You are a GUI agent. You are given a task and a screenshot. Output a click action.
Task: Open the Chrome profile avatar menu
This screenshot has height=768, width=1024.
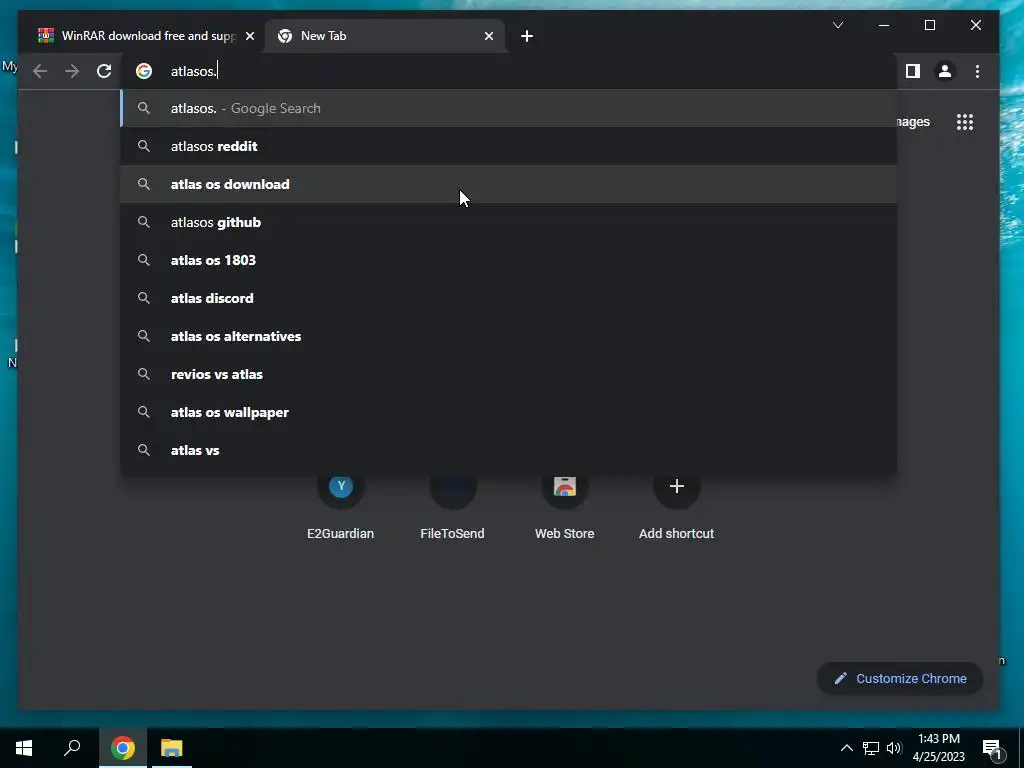pos(944,71)
